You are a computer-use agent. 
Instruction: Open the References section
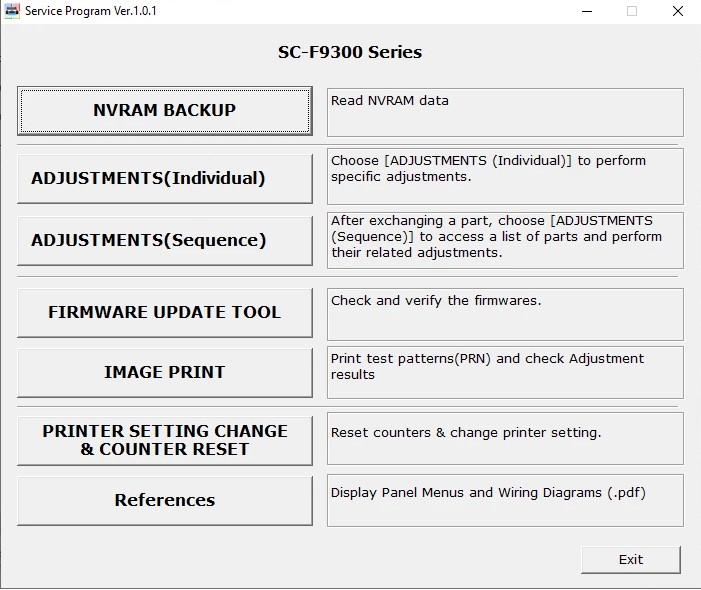165,501
